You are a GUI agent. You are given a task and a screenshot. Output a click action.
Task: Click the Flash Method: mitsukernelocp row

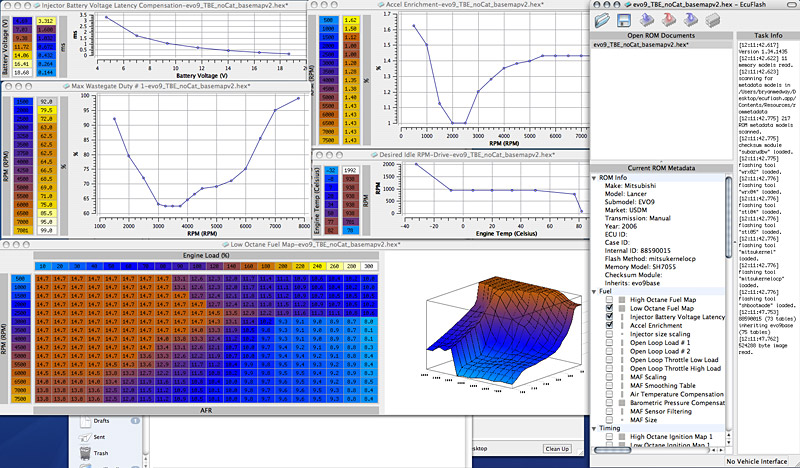click(x=650, y=259)
